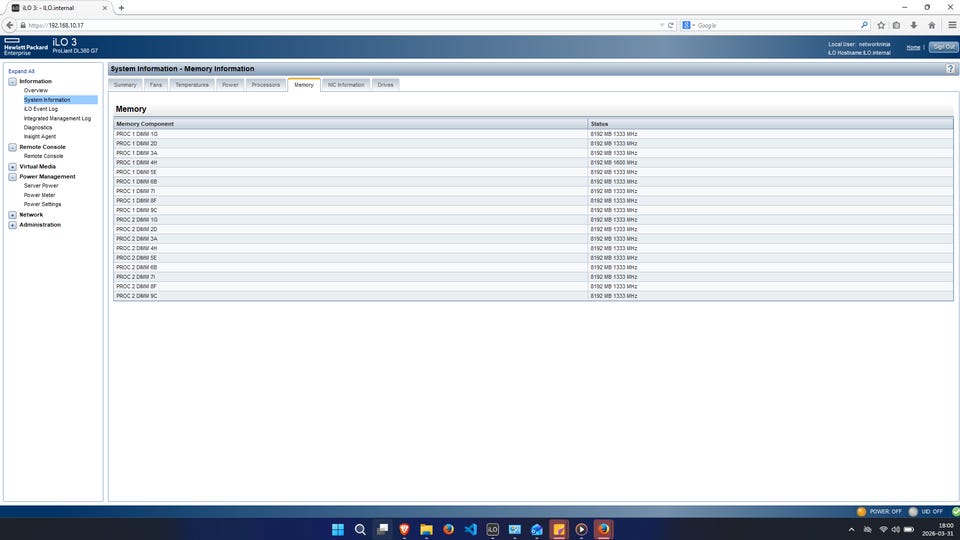Click the search magnifier in the Google box
Image resolution: width=960 pixels, height=540 pixels.
point(864,25)
